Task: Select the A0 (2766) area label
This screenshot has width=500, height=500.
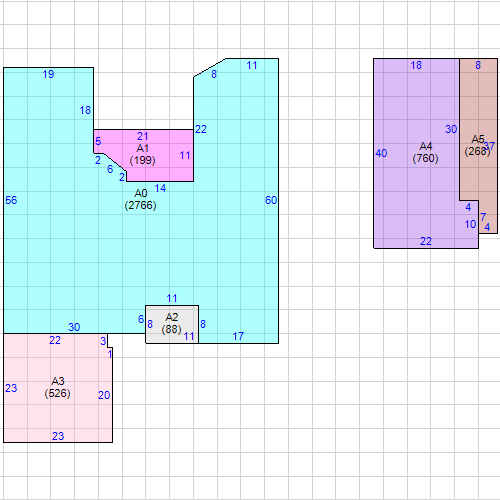Action: (x=140, y=199)
